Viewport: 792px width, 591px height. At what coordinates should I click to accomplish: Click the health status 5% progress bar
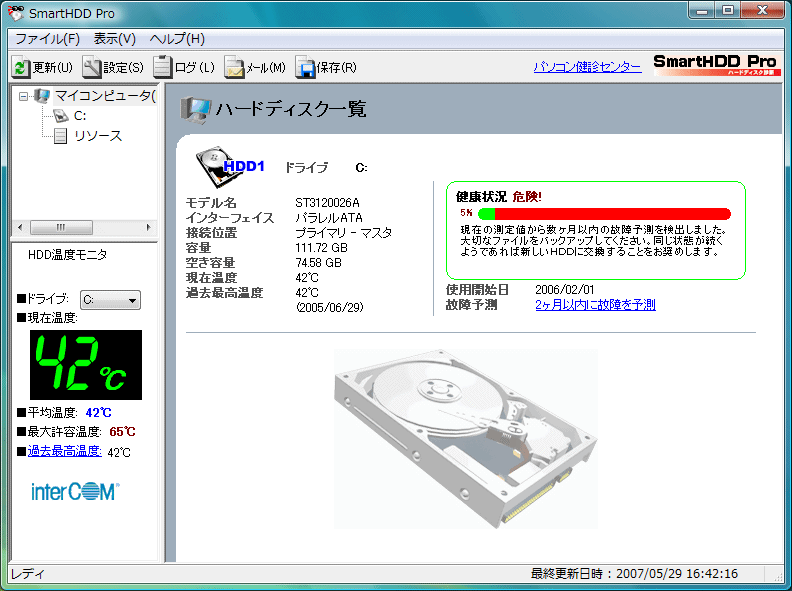point(604,214)
